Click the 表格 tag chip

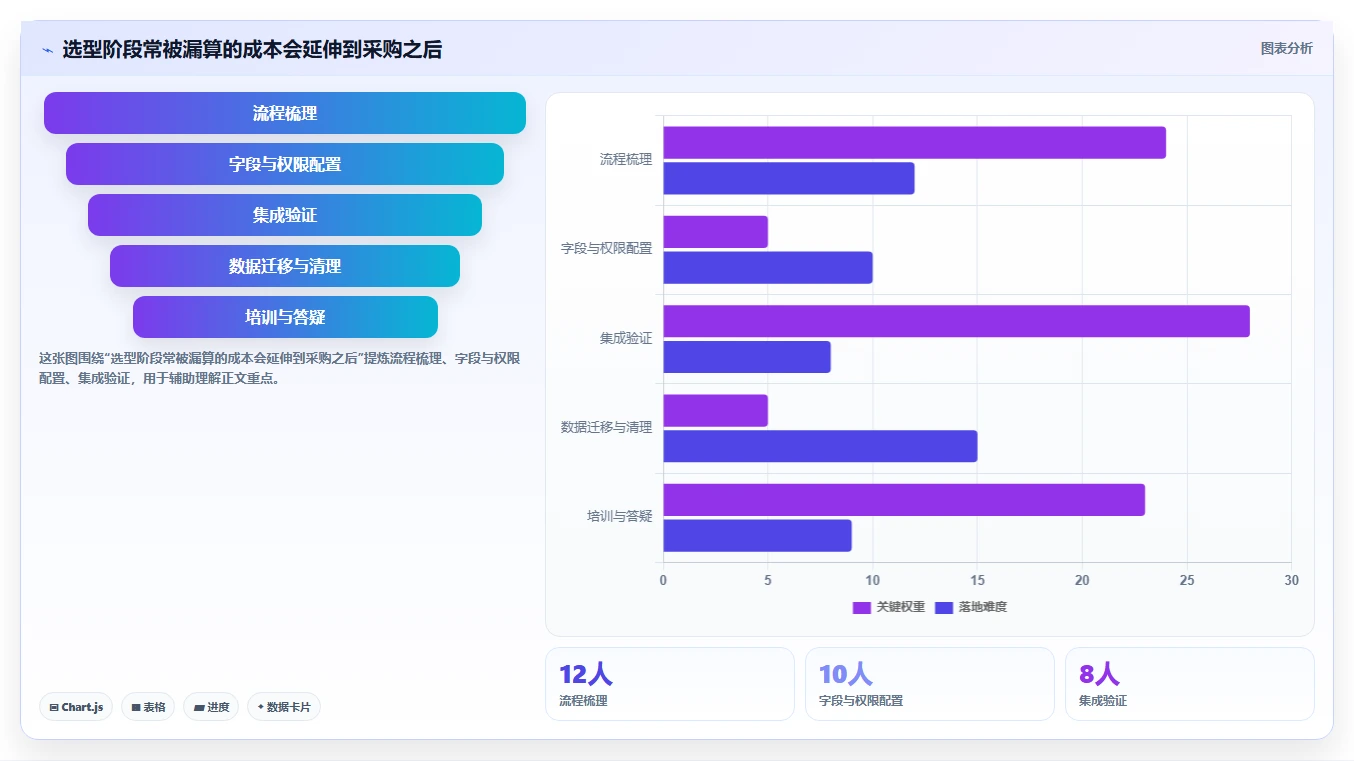(x=148, y=707)
